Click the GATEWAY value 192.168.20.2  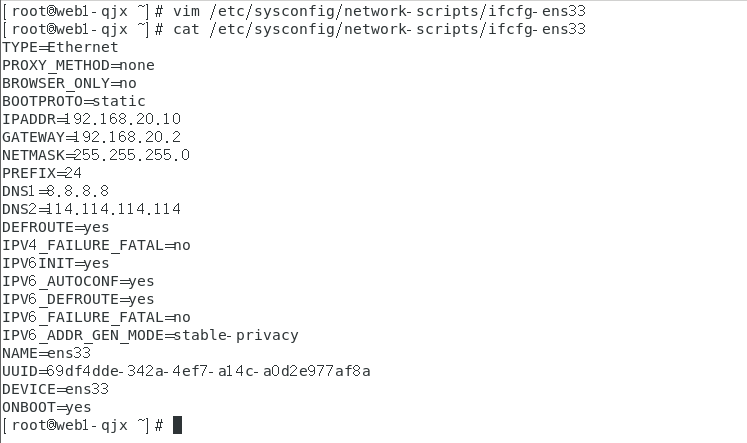pyautogui.click(x=128, y=137)
